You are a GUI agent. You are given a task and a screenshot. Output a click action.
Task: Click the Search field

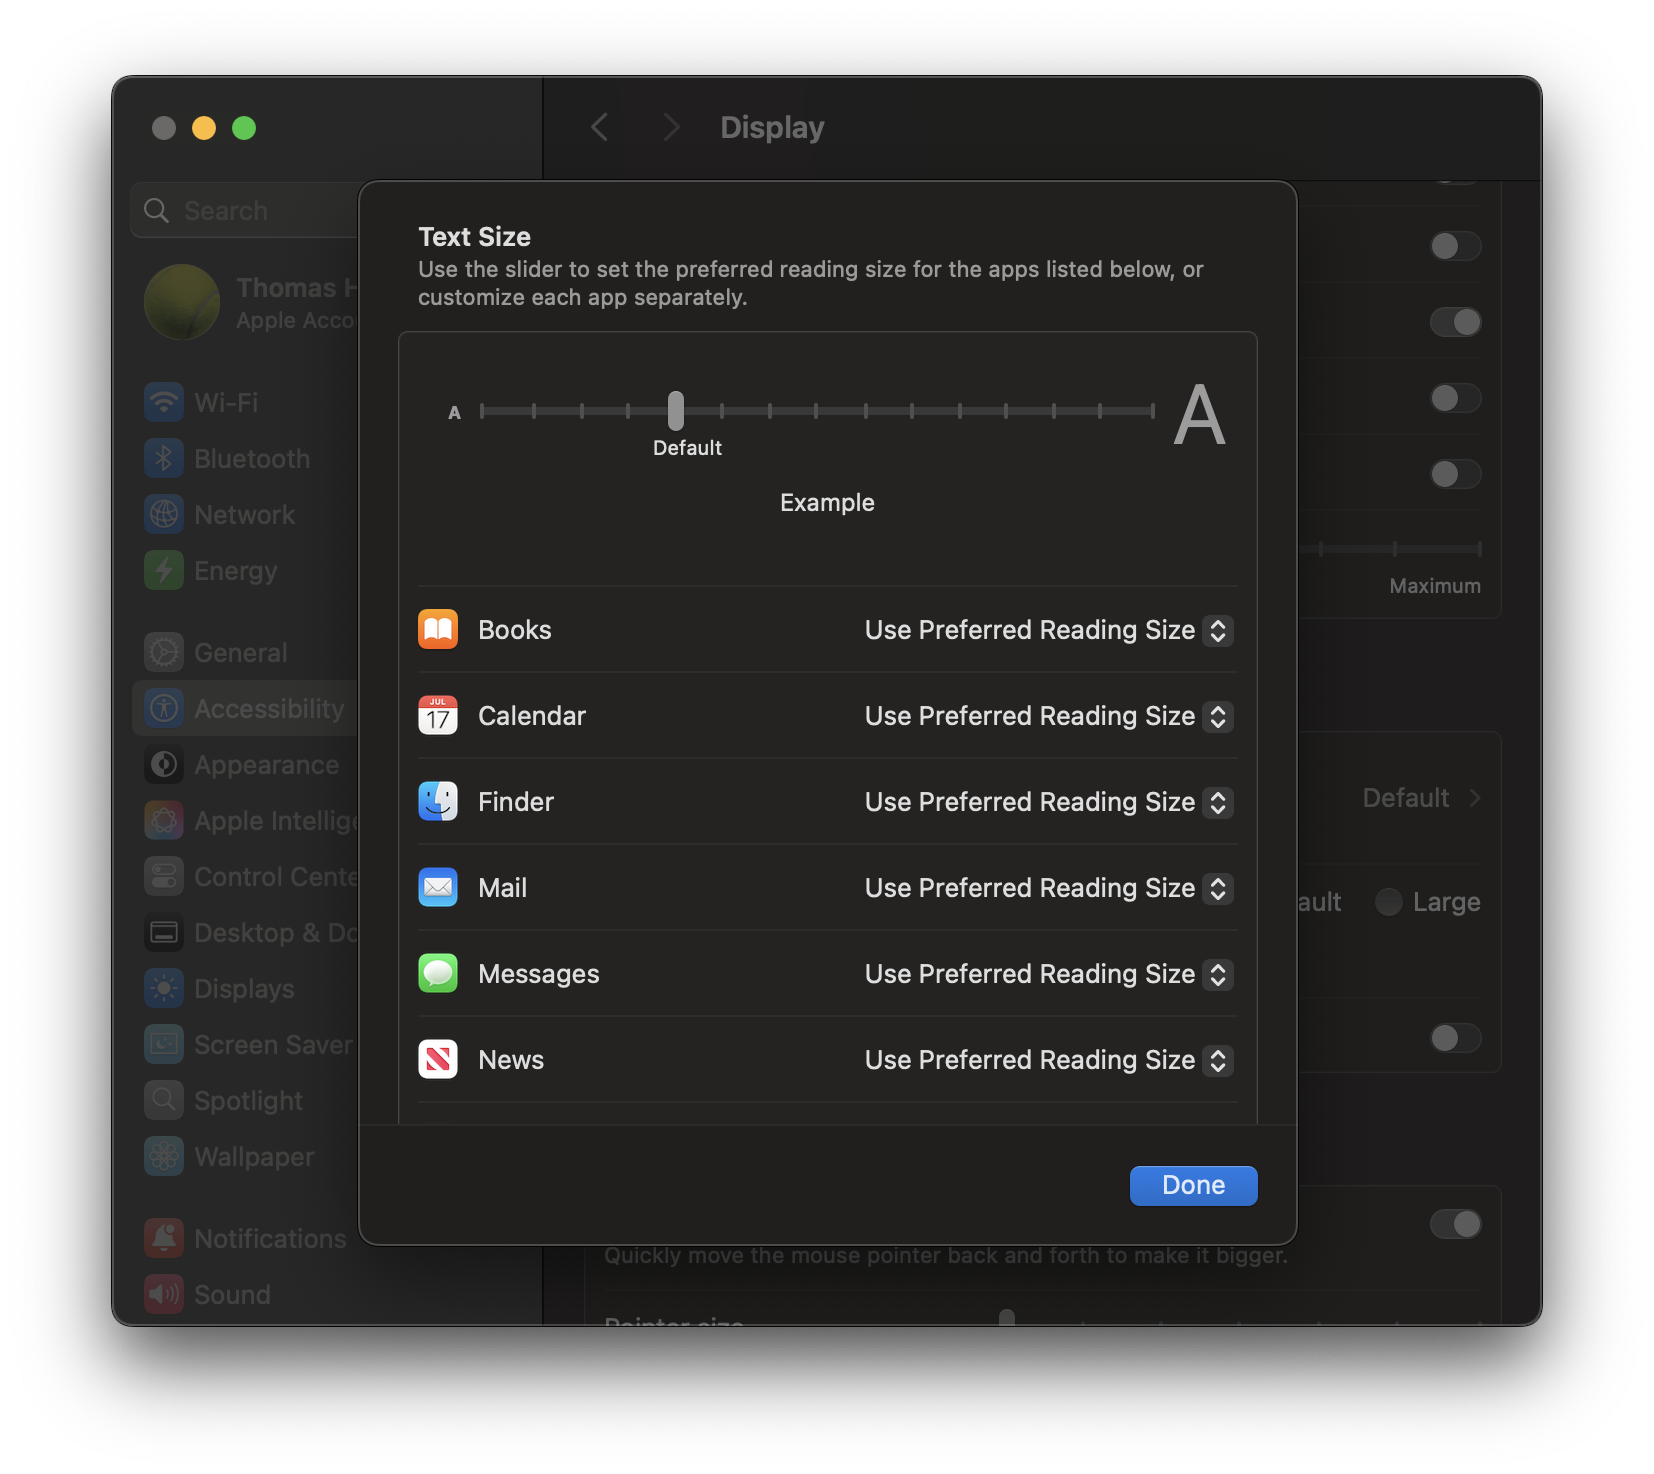pyautogui.click(x=245, y=210)
